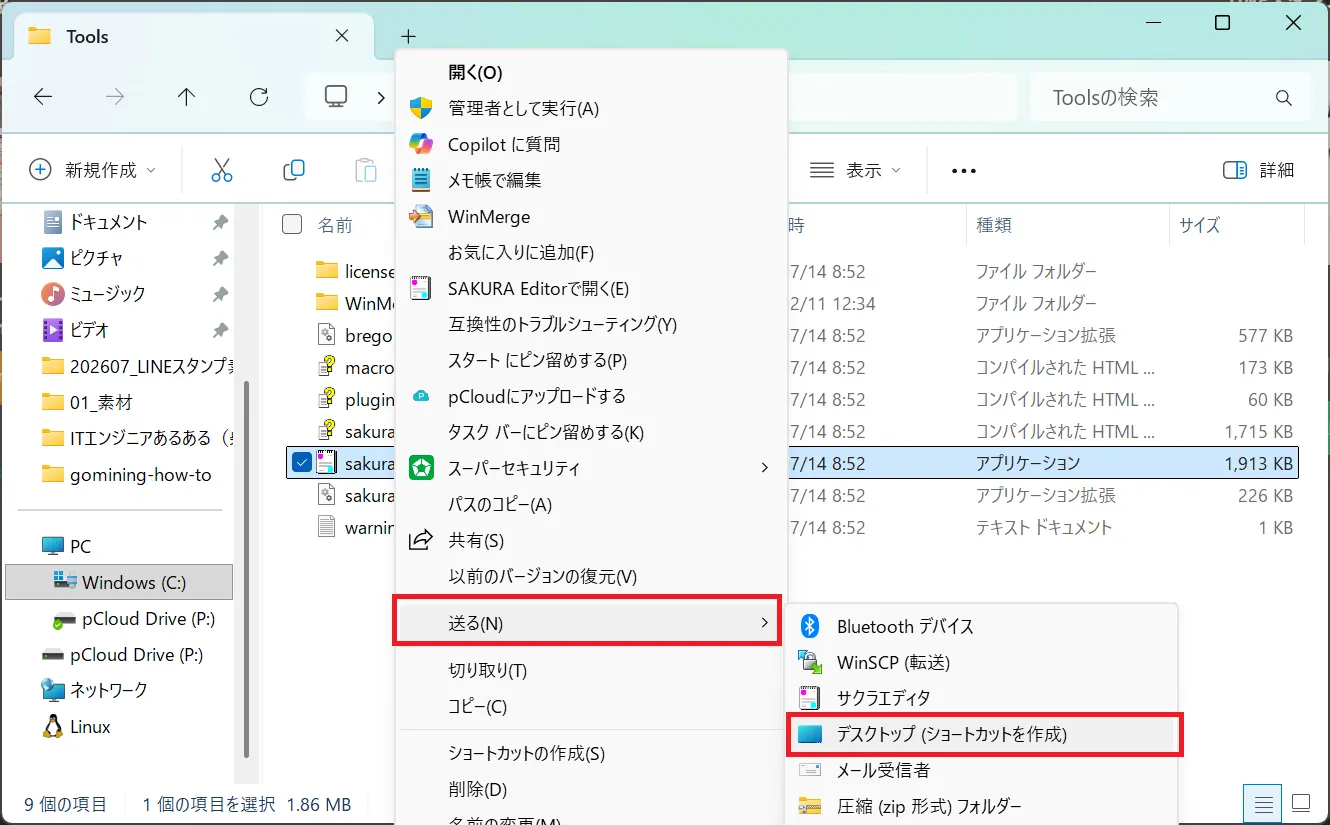This screenshot has width=1330, height=825.
Task: Choose サクラエディタ in Send to submenu
Action: (982, 698)
